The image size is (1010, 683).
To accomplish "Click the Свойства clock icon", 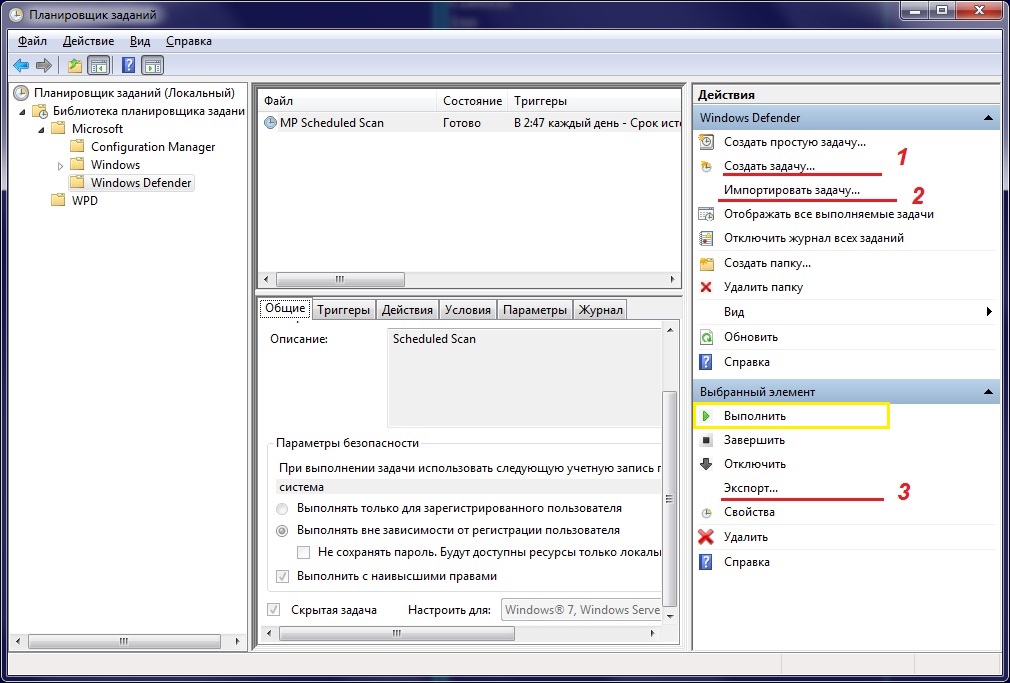I will pos(707,513).
